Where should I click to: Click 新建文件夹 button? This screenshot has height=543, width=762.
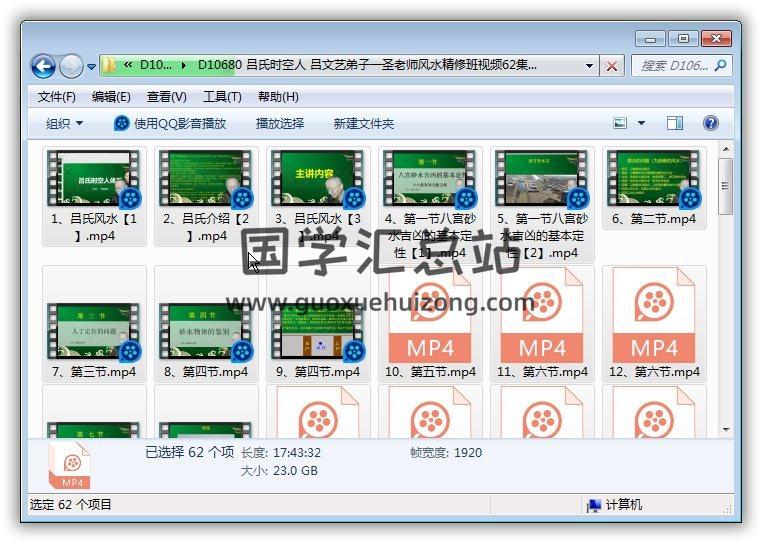pyautogui.click(x=364, y=123)
